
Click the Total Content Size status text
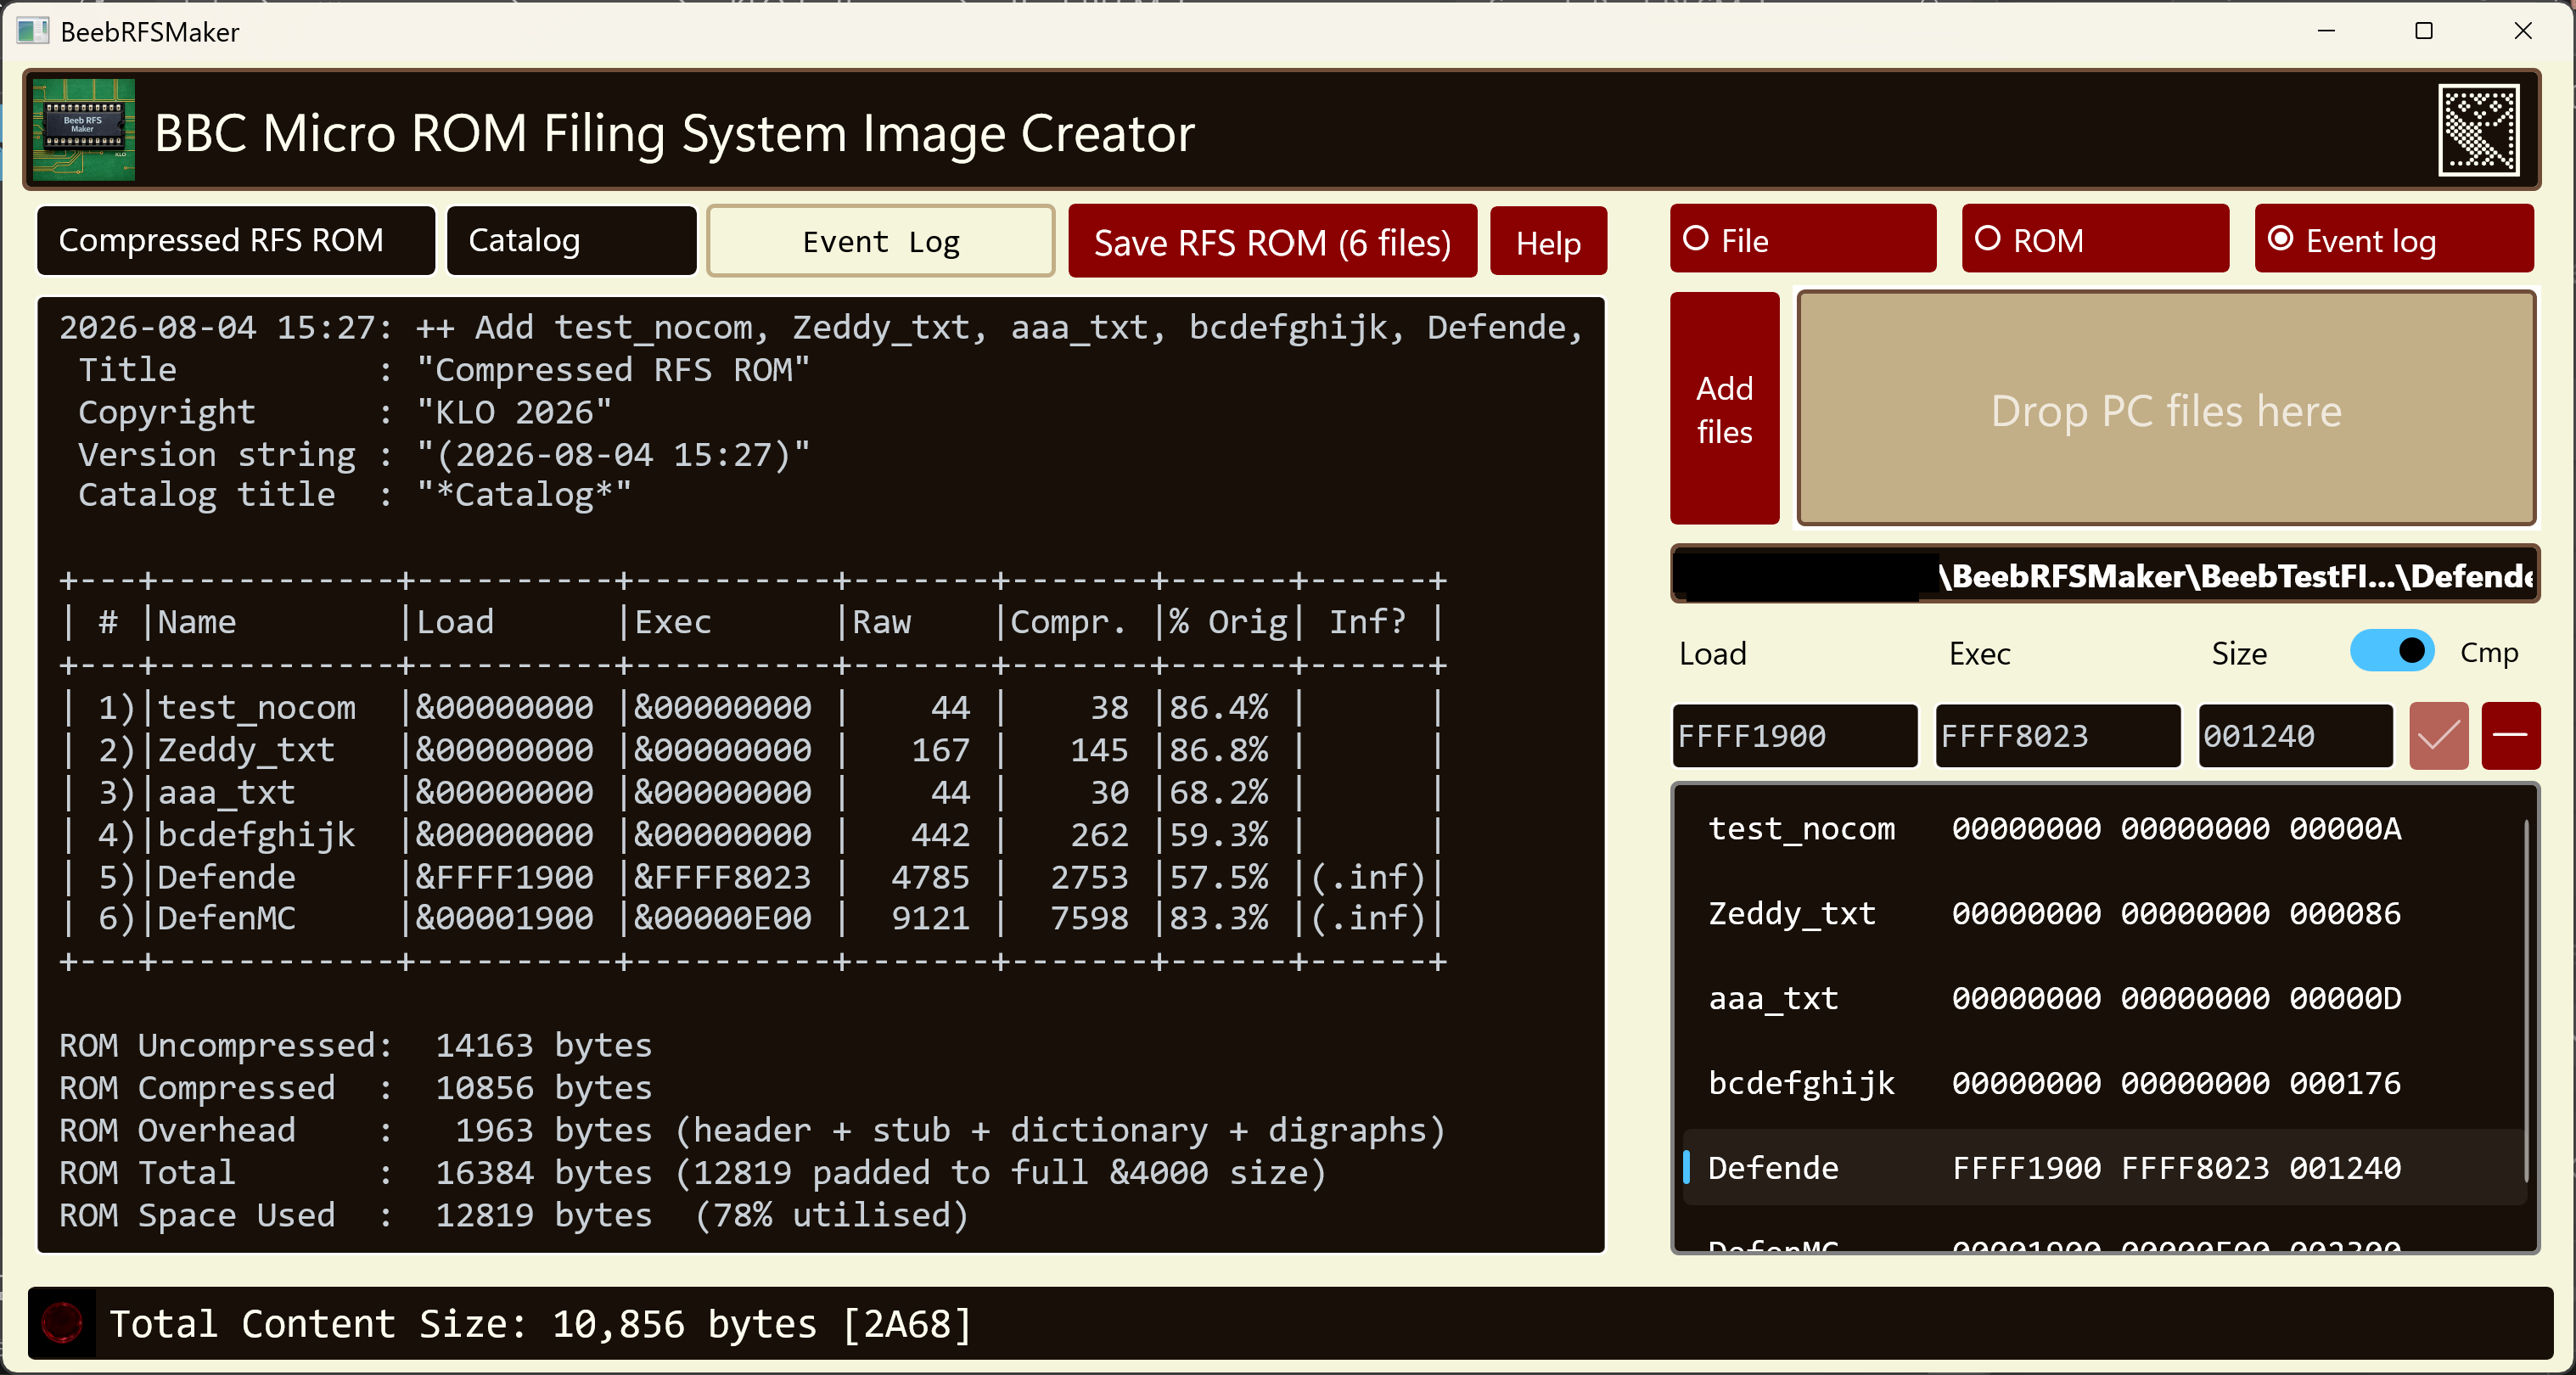coord(540,1324)
